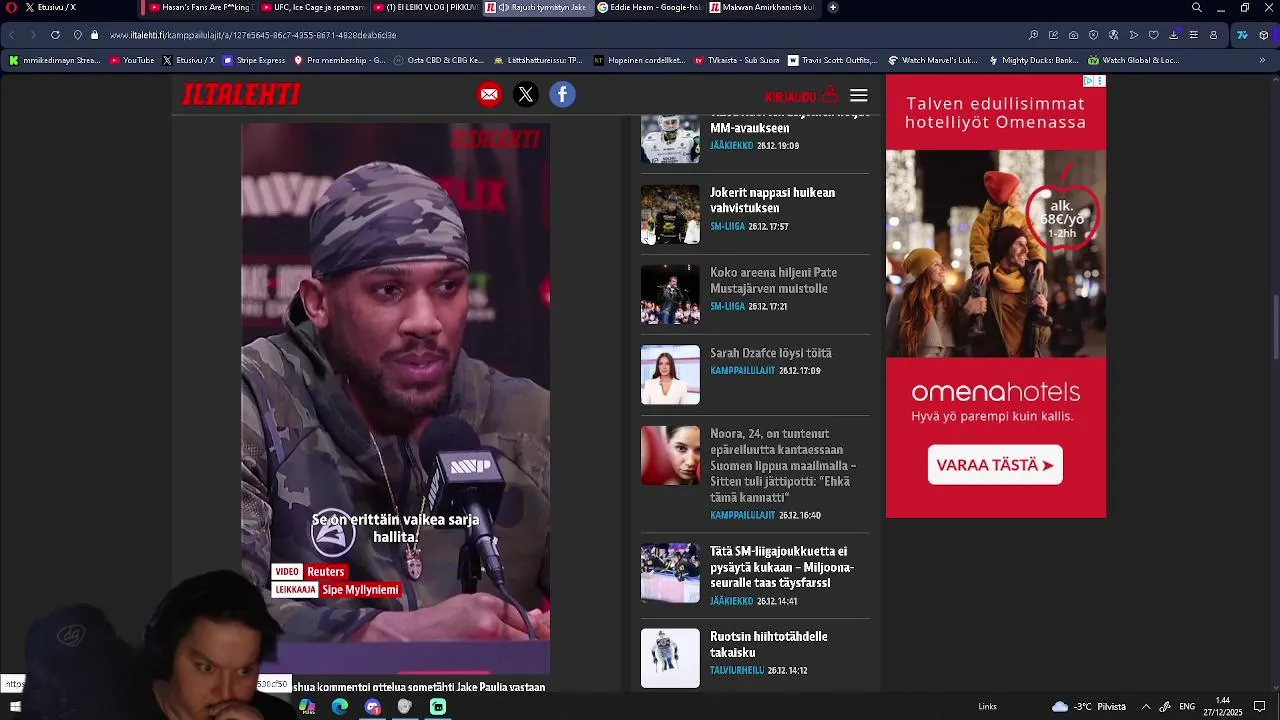Screen dimensions: 1280x720
Task: Add page to bookmarks heart icon
Action: [1153, 35]
